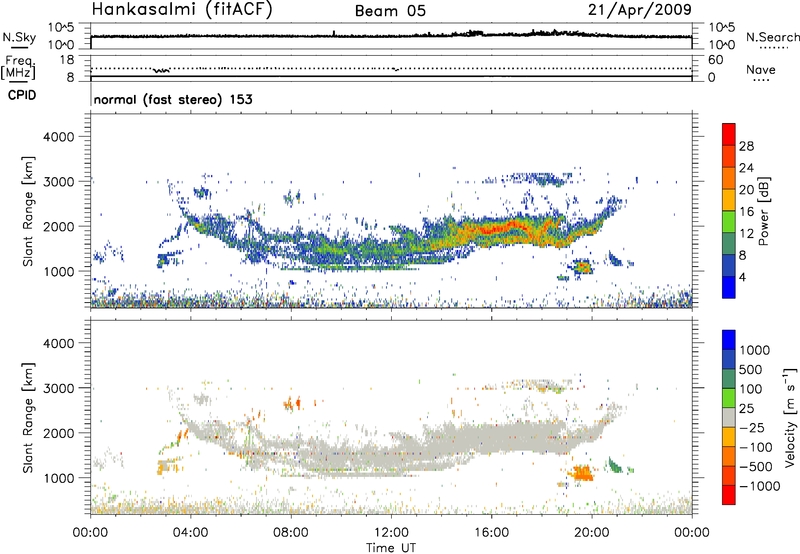Click the '08:00' time tick label

coord(291,533)
